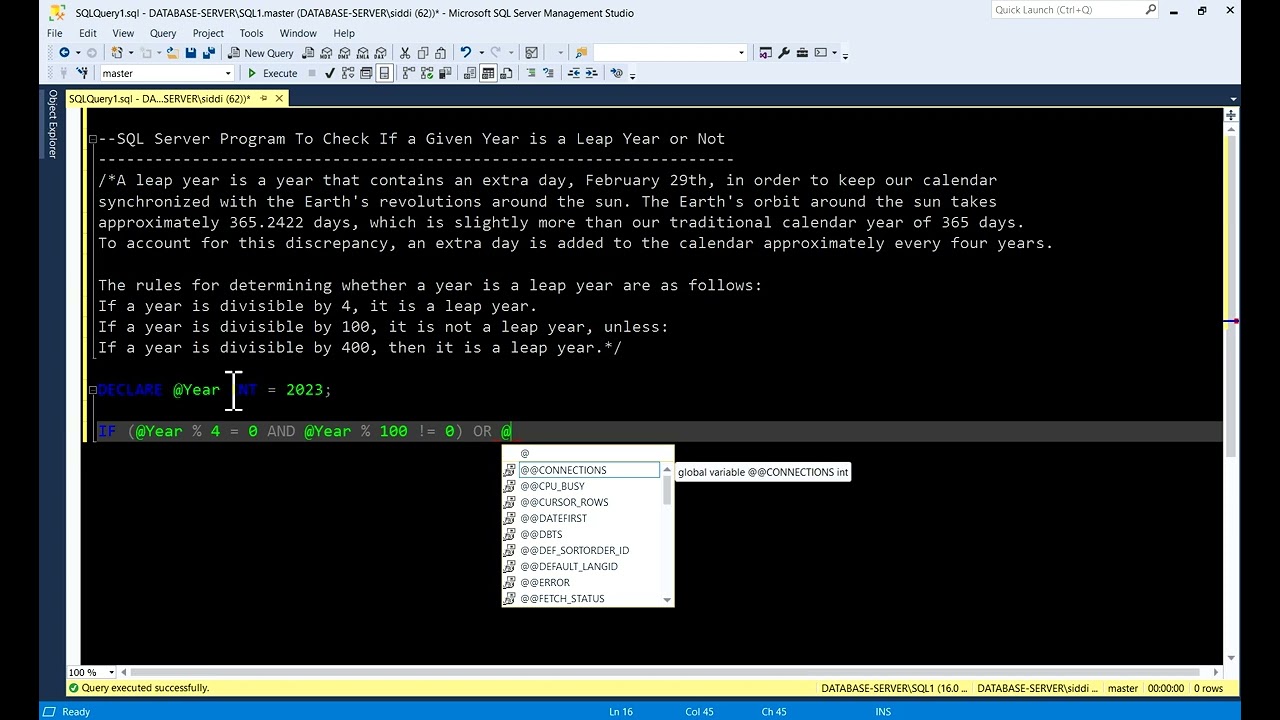Click the Paste icon
The height and width of the screenshot is (720, 1280).
pos(441,52)
